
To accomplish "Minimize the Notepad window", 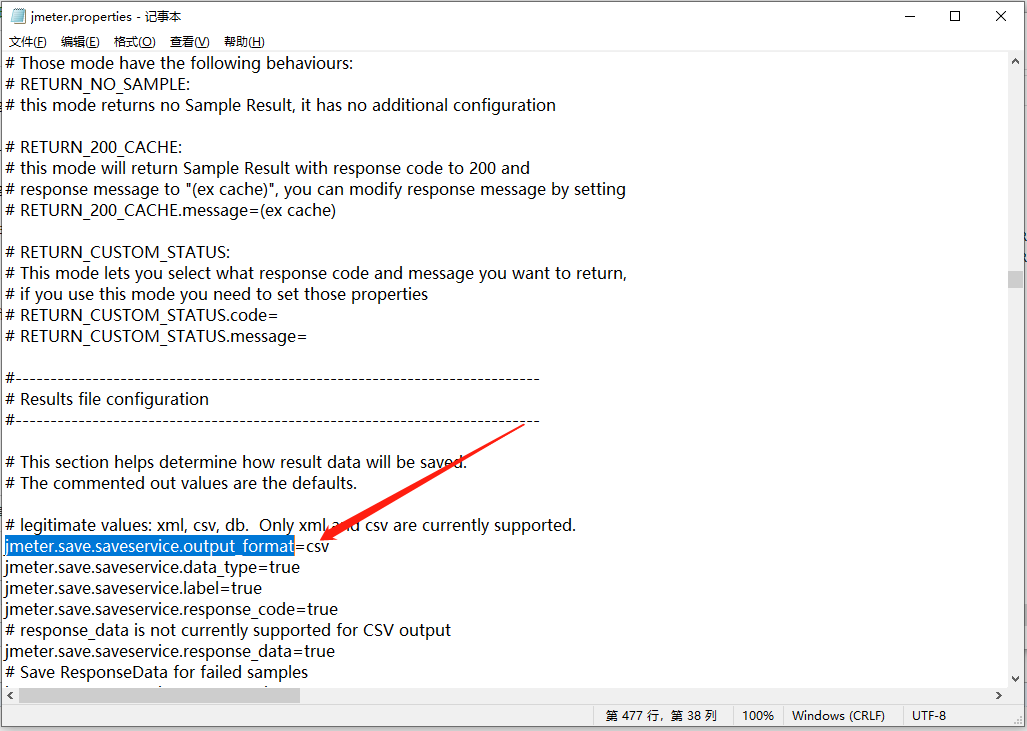I will coord(910,16).
